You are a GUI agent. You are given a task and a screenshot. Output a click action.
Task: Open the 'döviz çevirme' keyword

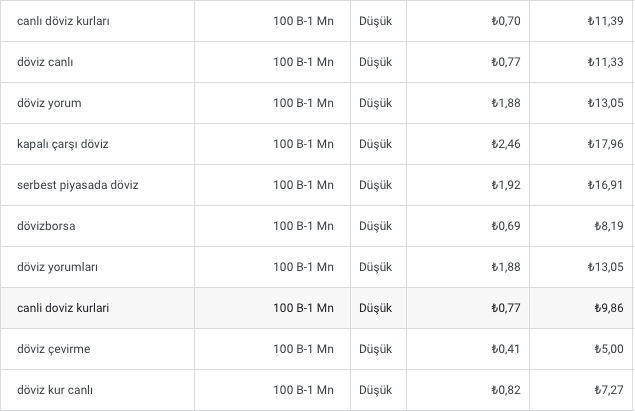[x=53, y=349]
